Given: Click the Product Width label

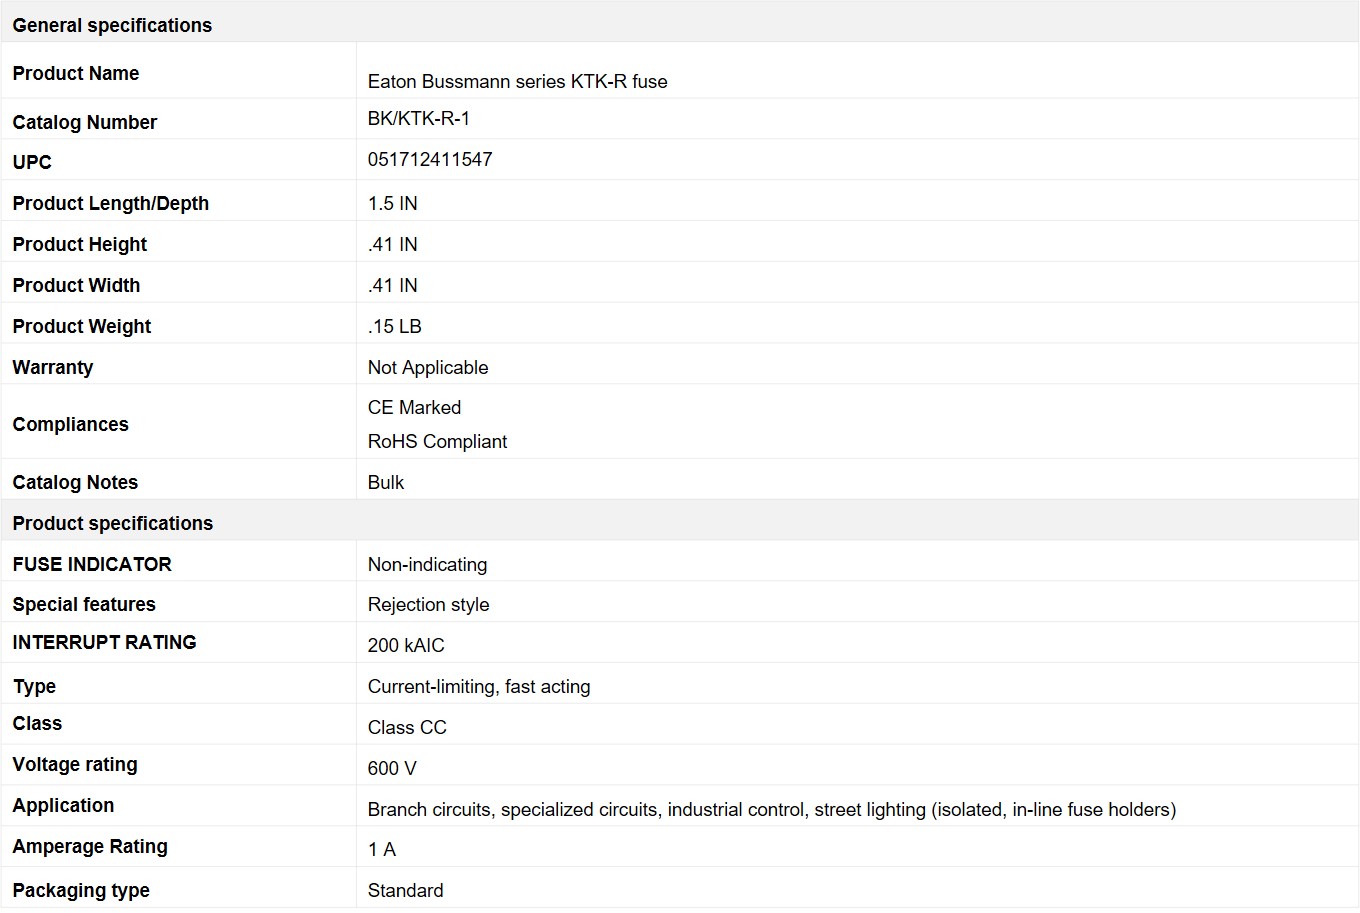Looking at the screenshot, I should (76, 285).
